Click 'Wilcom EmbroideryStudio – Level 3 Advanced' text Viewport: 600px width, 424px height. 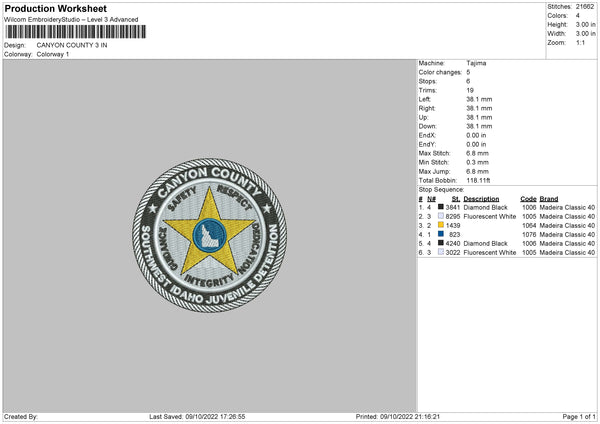(x=71, y=20)
